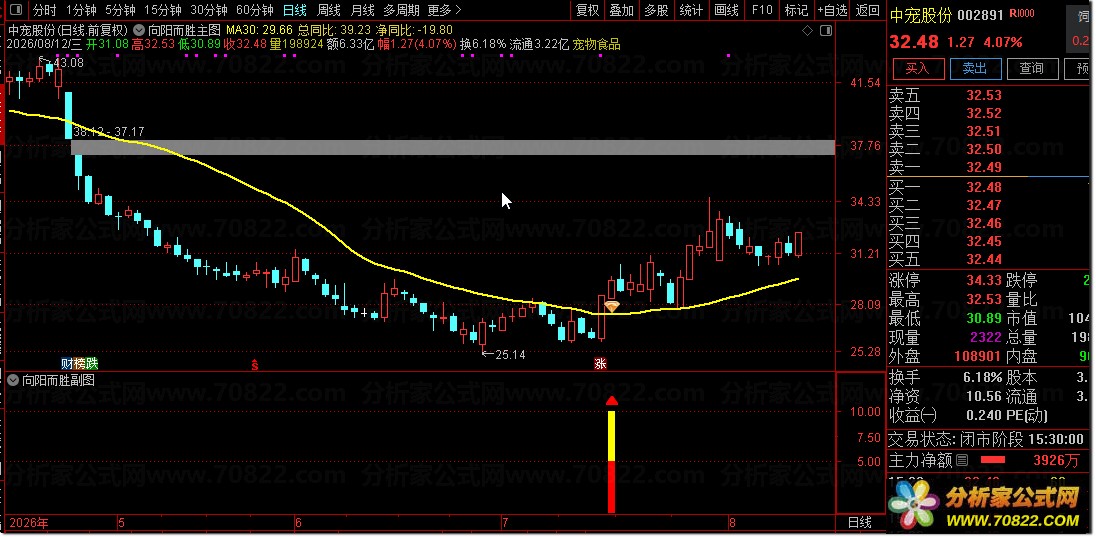Click the blue 卖出 sell button
This screenshot has width=1096, height=537.
976,69
